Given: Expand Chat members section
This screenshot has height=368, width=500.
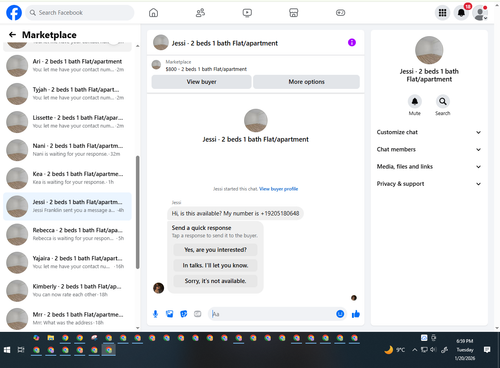Looking at the screenshot, I should point(429,149).
